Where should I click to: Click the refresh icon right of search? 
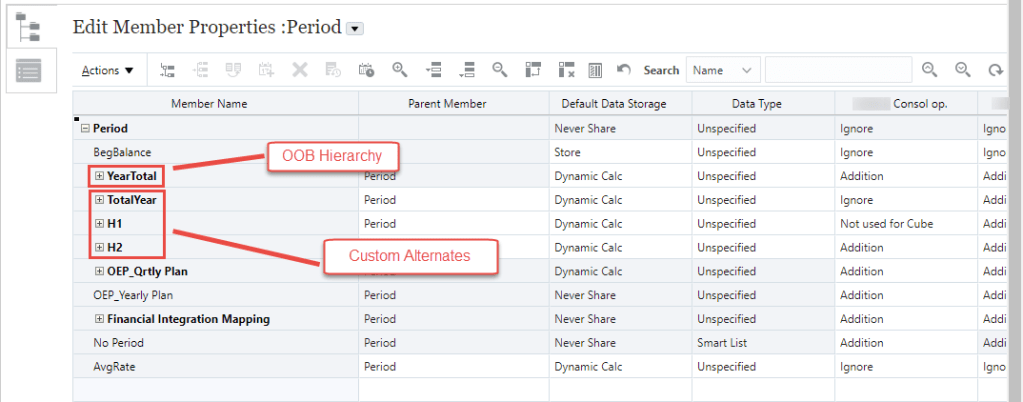[995, 70]
